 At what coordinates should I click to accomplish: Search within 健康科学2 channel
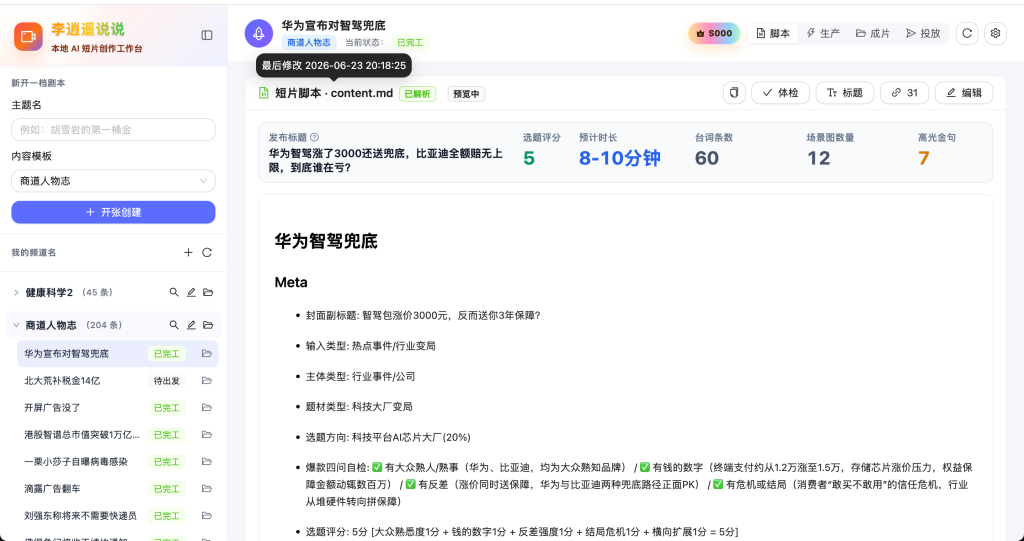[x=174, y=293]
